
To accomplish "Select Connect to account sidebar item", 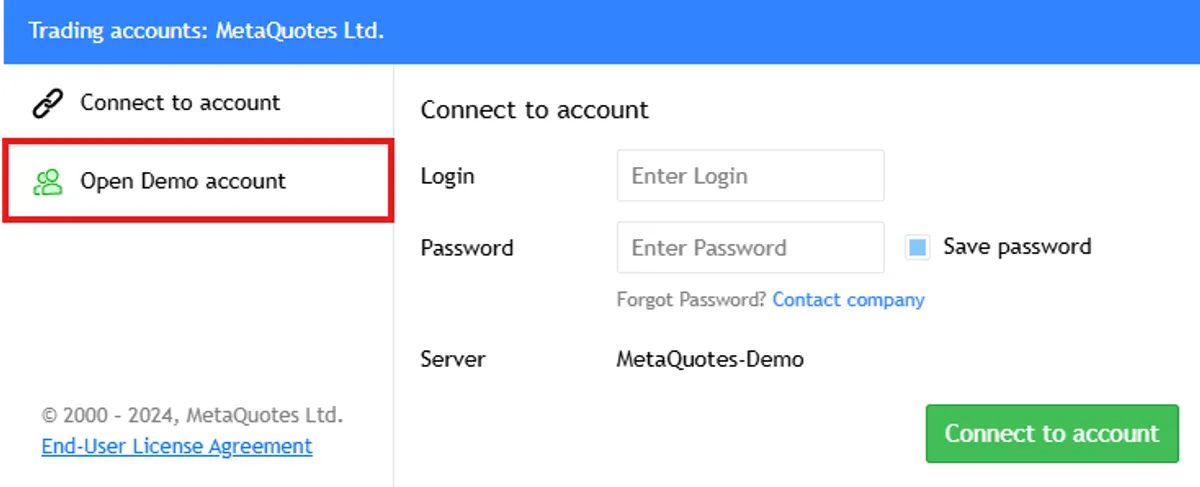I will (198, 103).
